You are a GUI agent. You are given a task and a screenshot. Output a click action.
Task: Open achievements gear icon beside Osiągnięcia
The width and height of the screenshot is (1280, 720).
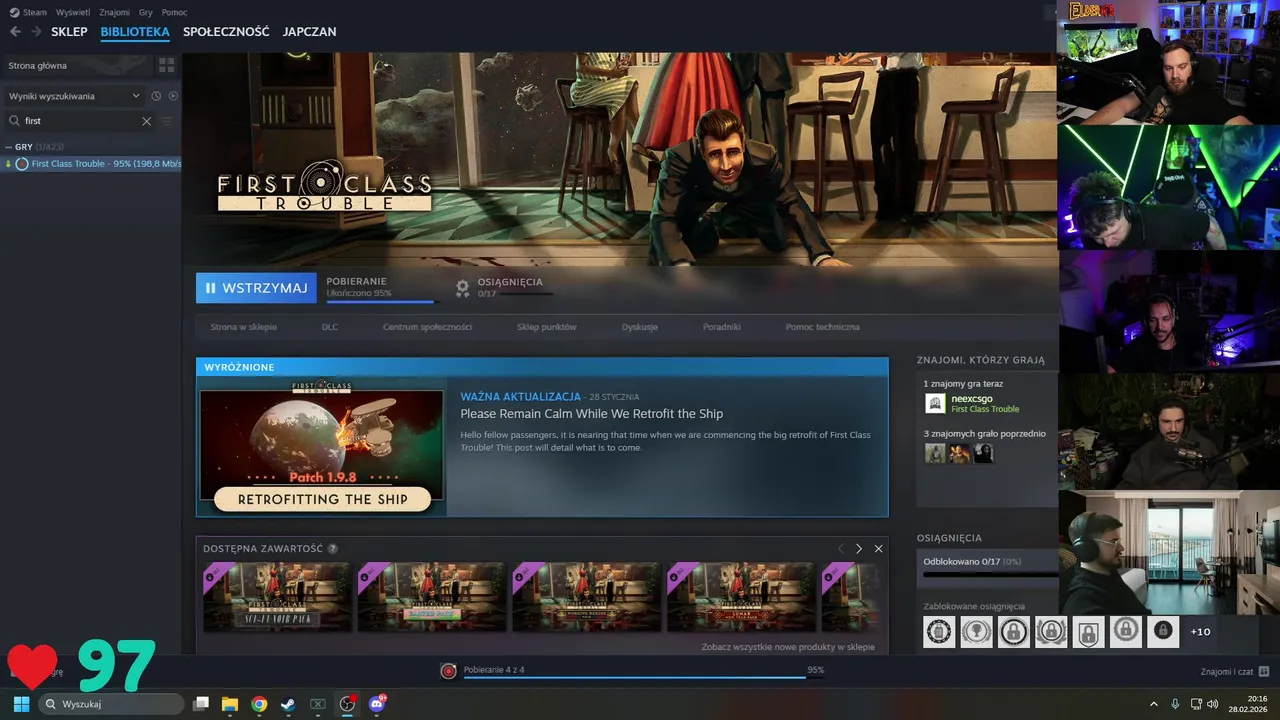462,287
